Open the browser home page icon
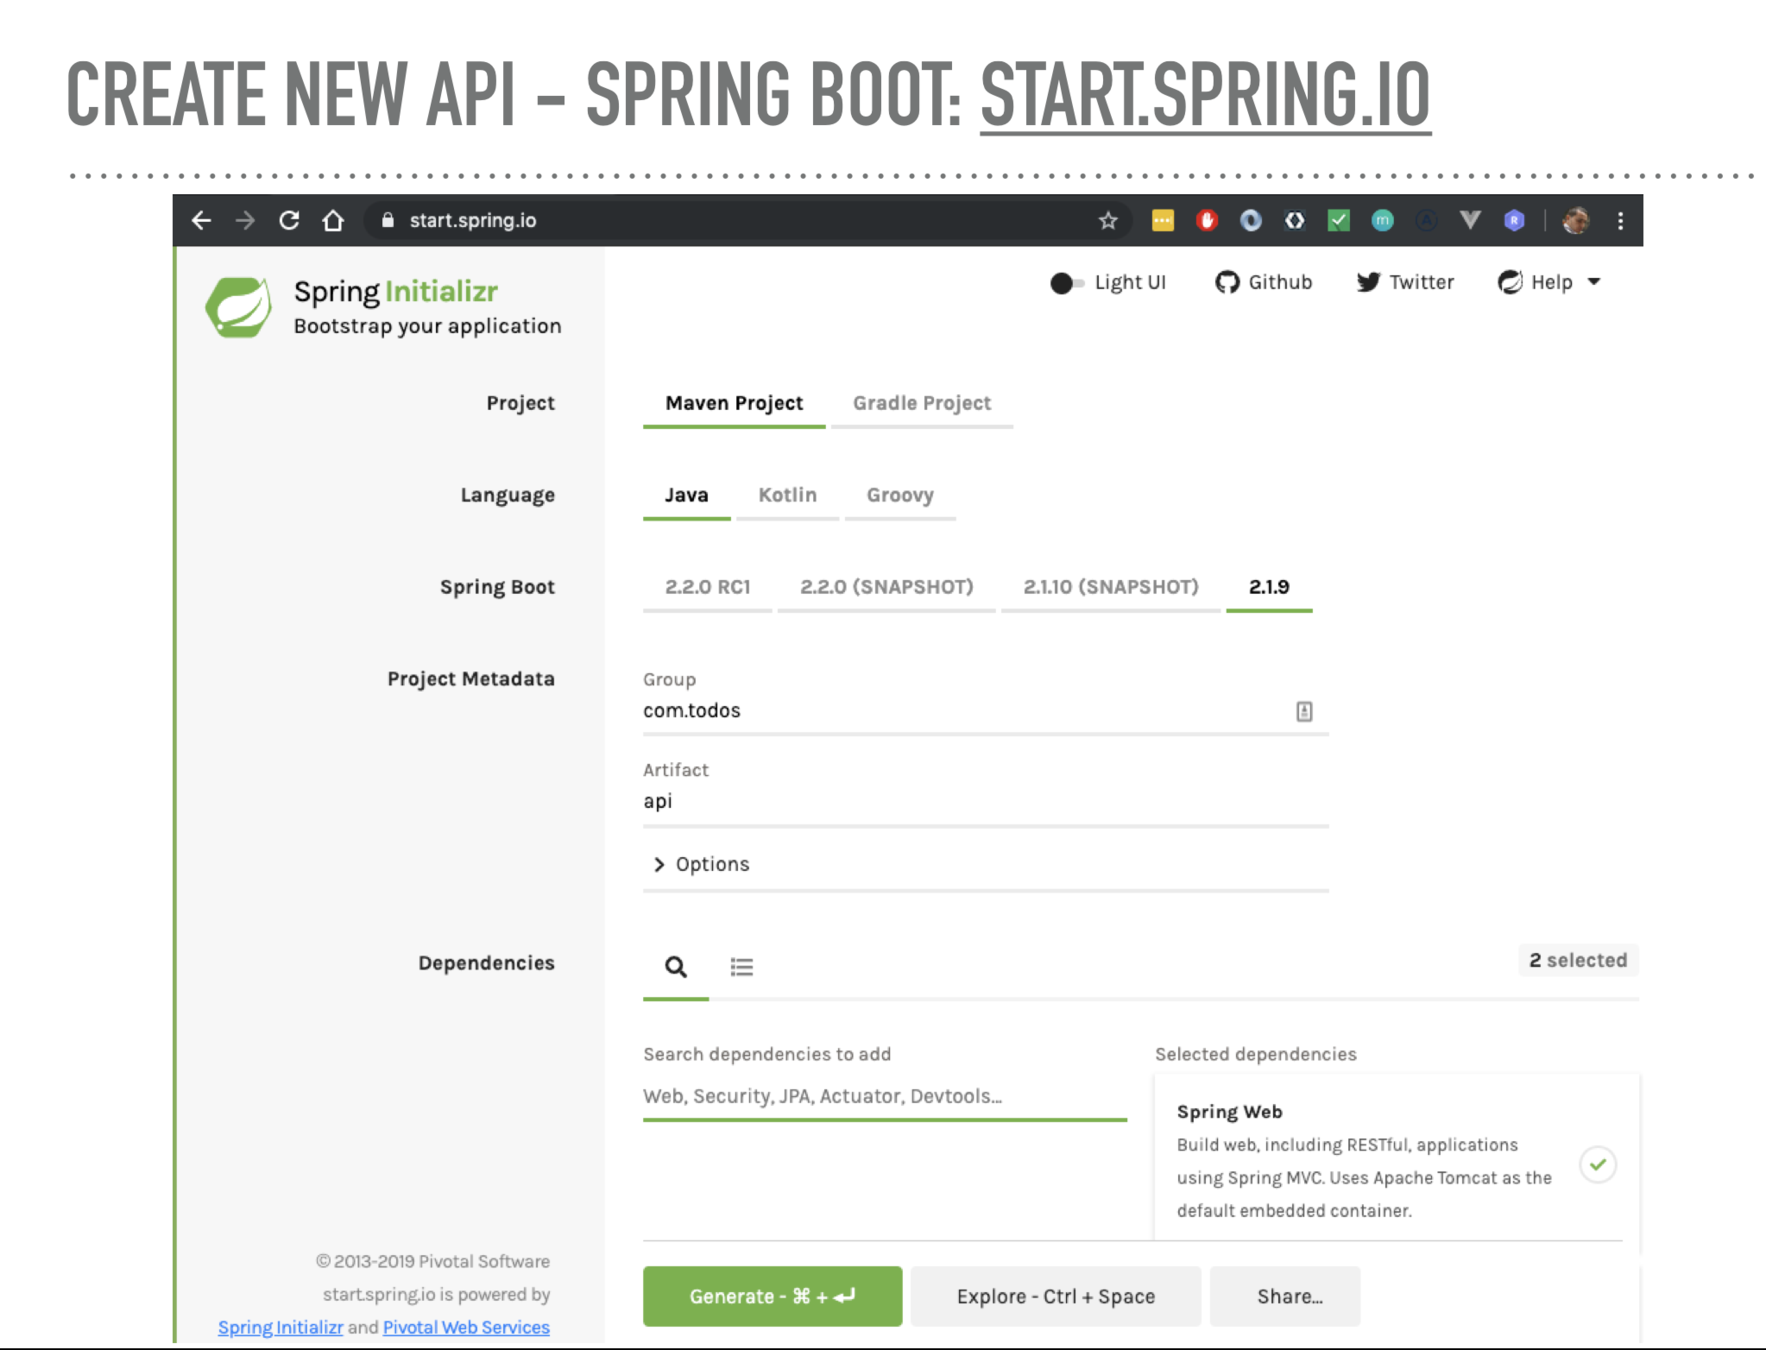This screenshot has height=1350, width=1766. (333, 220)
